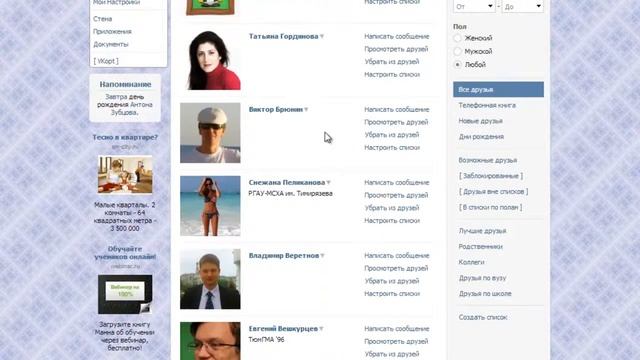This screenshot has width=640, height=360.
Task: Open the Заблокированные list
Action: tap(491, 176)
